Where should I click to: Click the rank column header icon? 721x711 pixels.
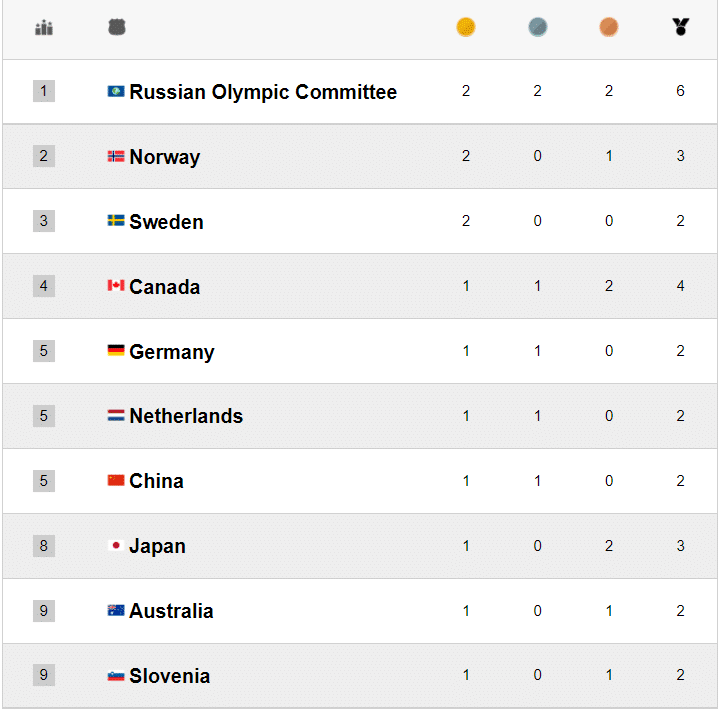[43, 28]
